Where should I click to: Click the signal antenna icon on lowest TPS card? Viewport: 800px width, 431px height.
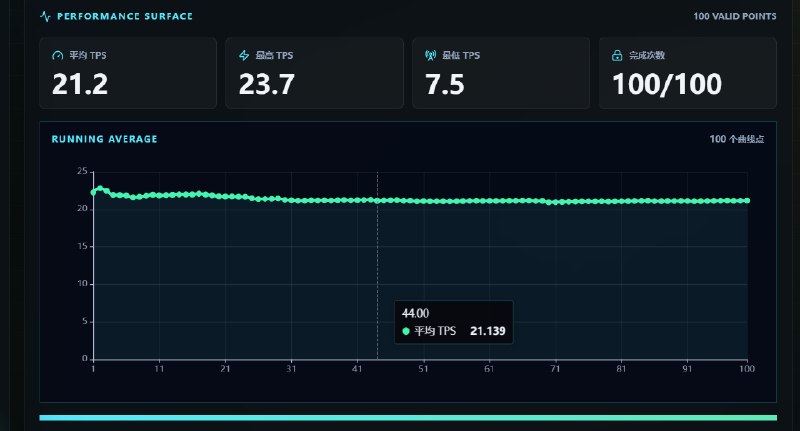(431, 55)
